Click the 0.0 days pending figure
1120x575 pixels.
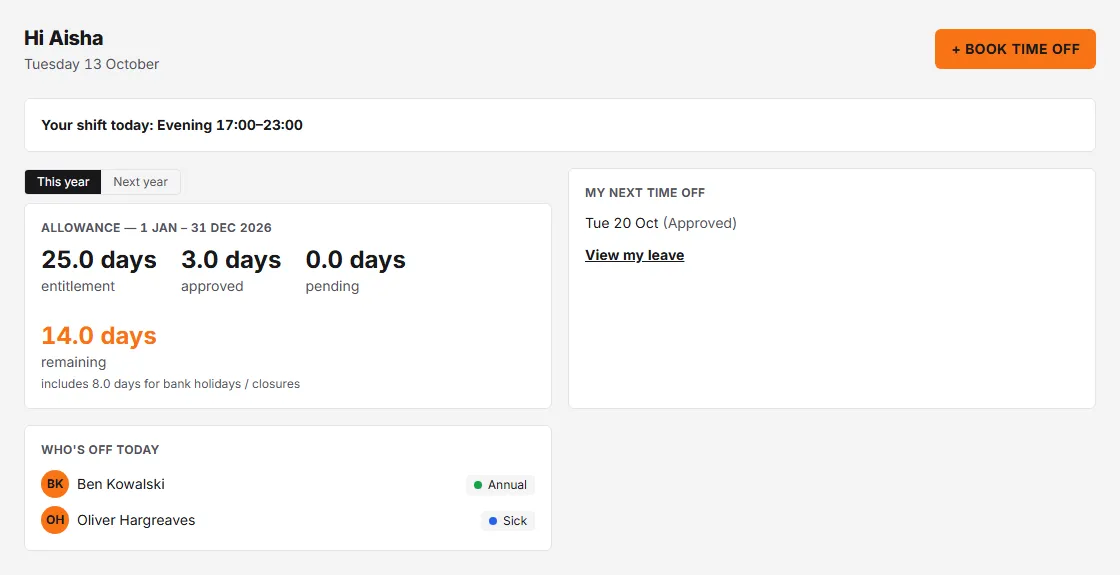pyautogui.click(x=356, y=260)
